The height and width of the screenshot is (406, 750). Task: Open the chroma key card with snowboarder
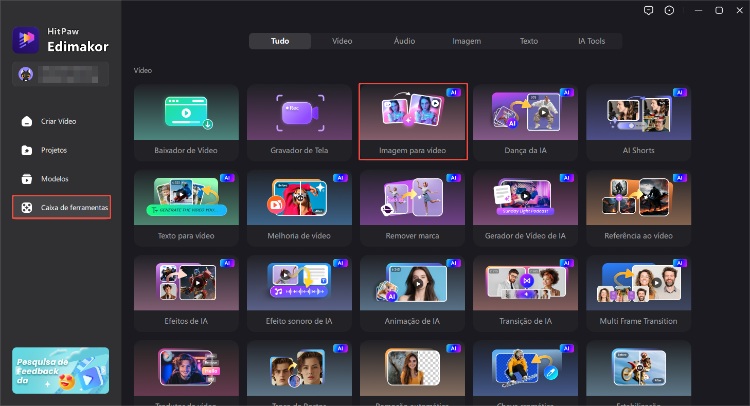(x=525, y=373)
